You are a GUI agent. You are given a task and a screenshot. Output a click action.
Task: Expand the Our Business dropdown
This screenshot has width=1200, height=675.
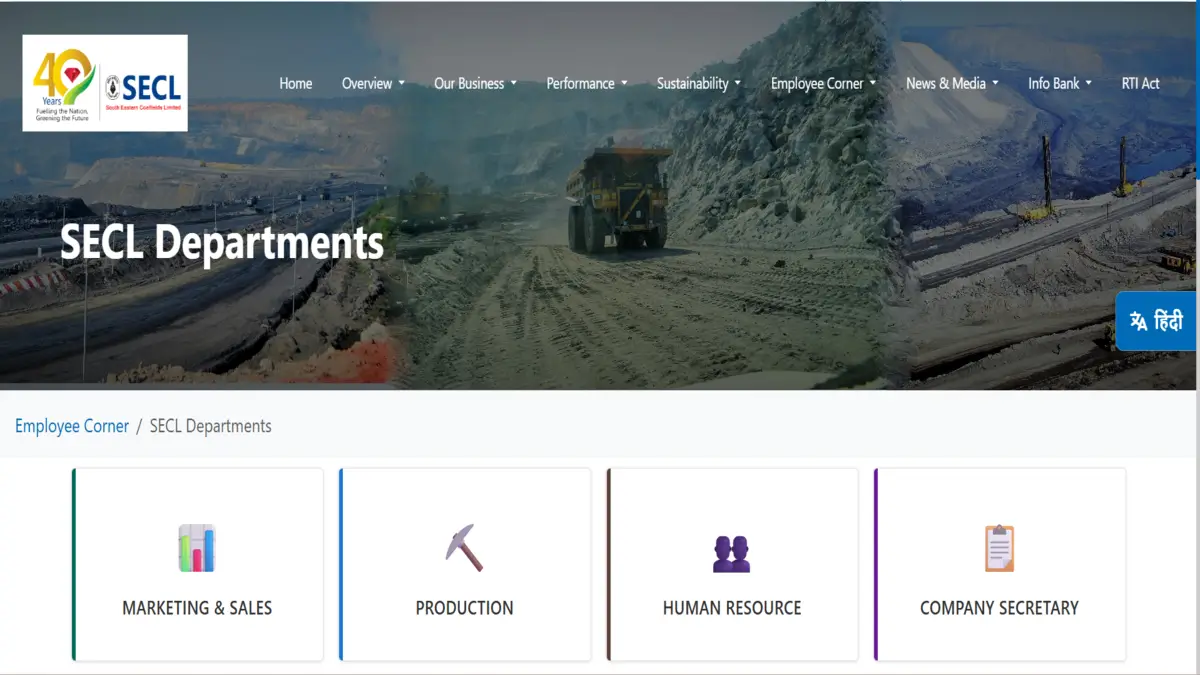click(x=475, y=84)
